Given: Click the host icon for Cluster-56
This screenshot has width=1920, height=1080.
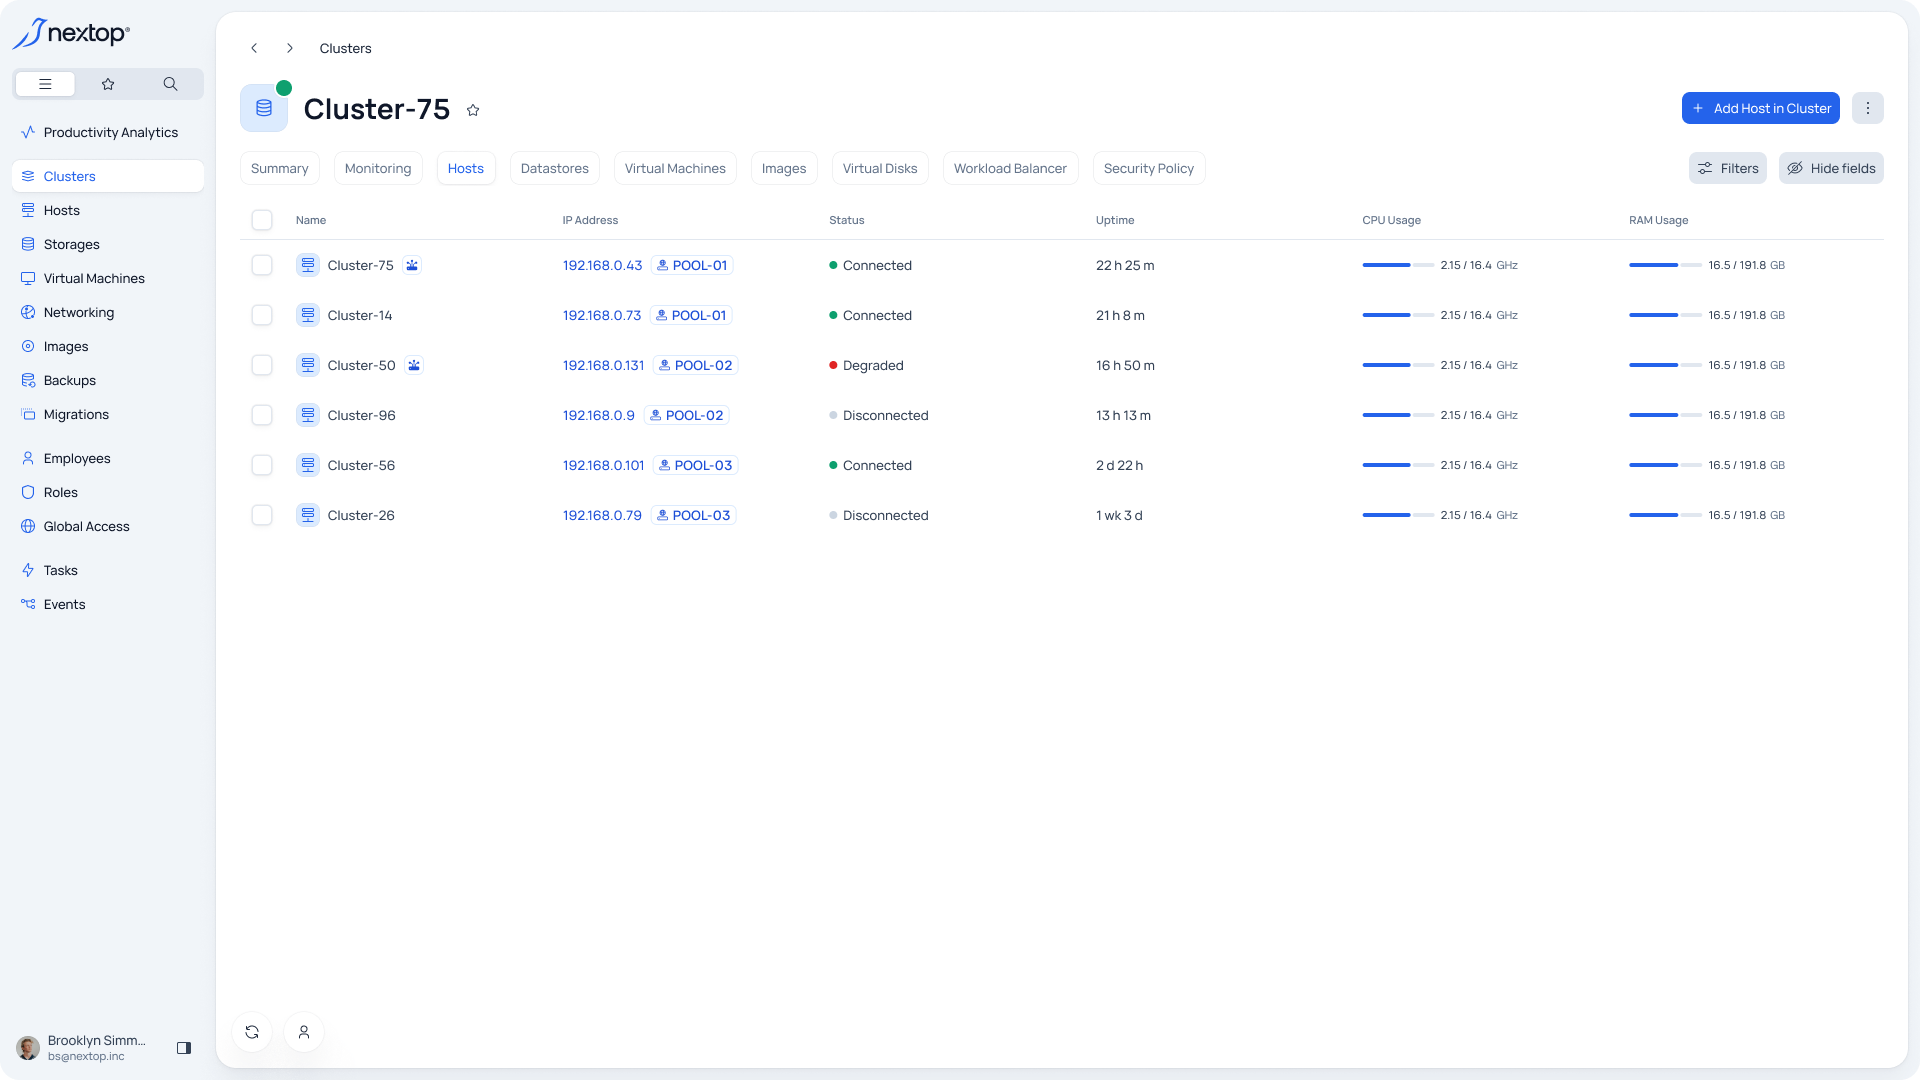Looking at the screenshot, I should tap(308, 465).
